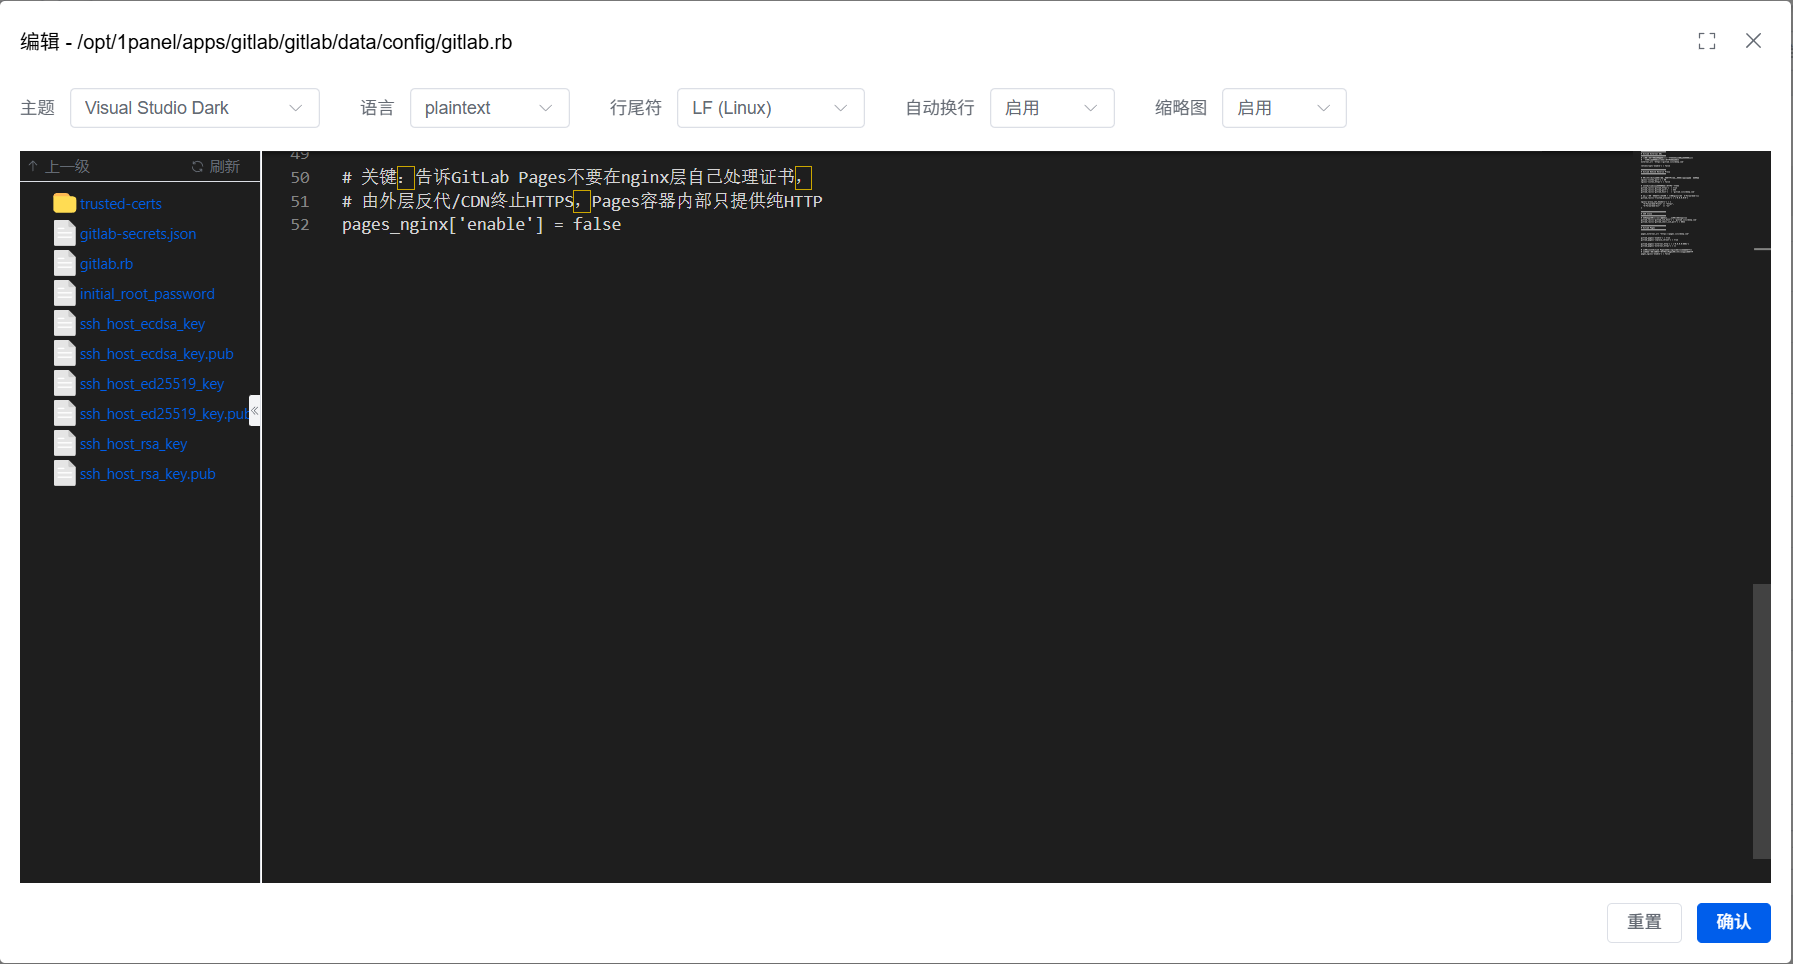1793x964 pixels.
Task: Click the 刷新 refresh button
Action: tap(216, 166)
